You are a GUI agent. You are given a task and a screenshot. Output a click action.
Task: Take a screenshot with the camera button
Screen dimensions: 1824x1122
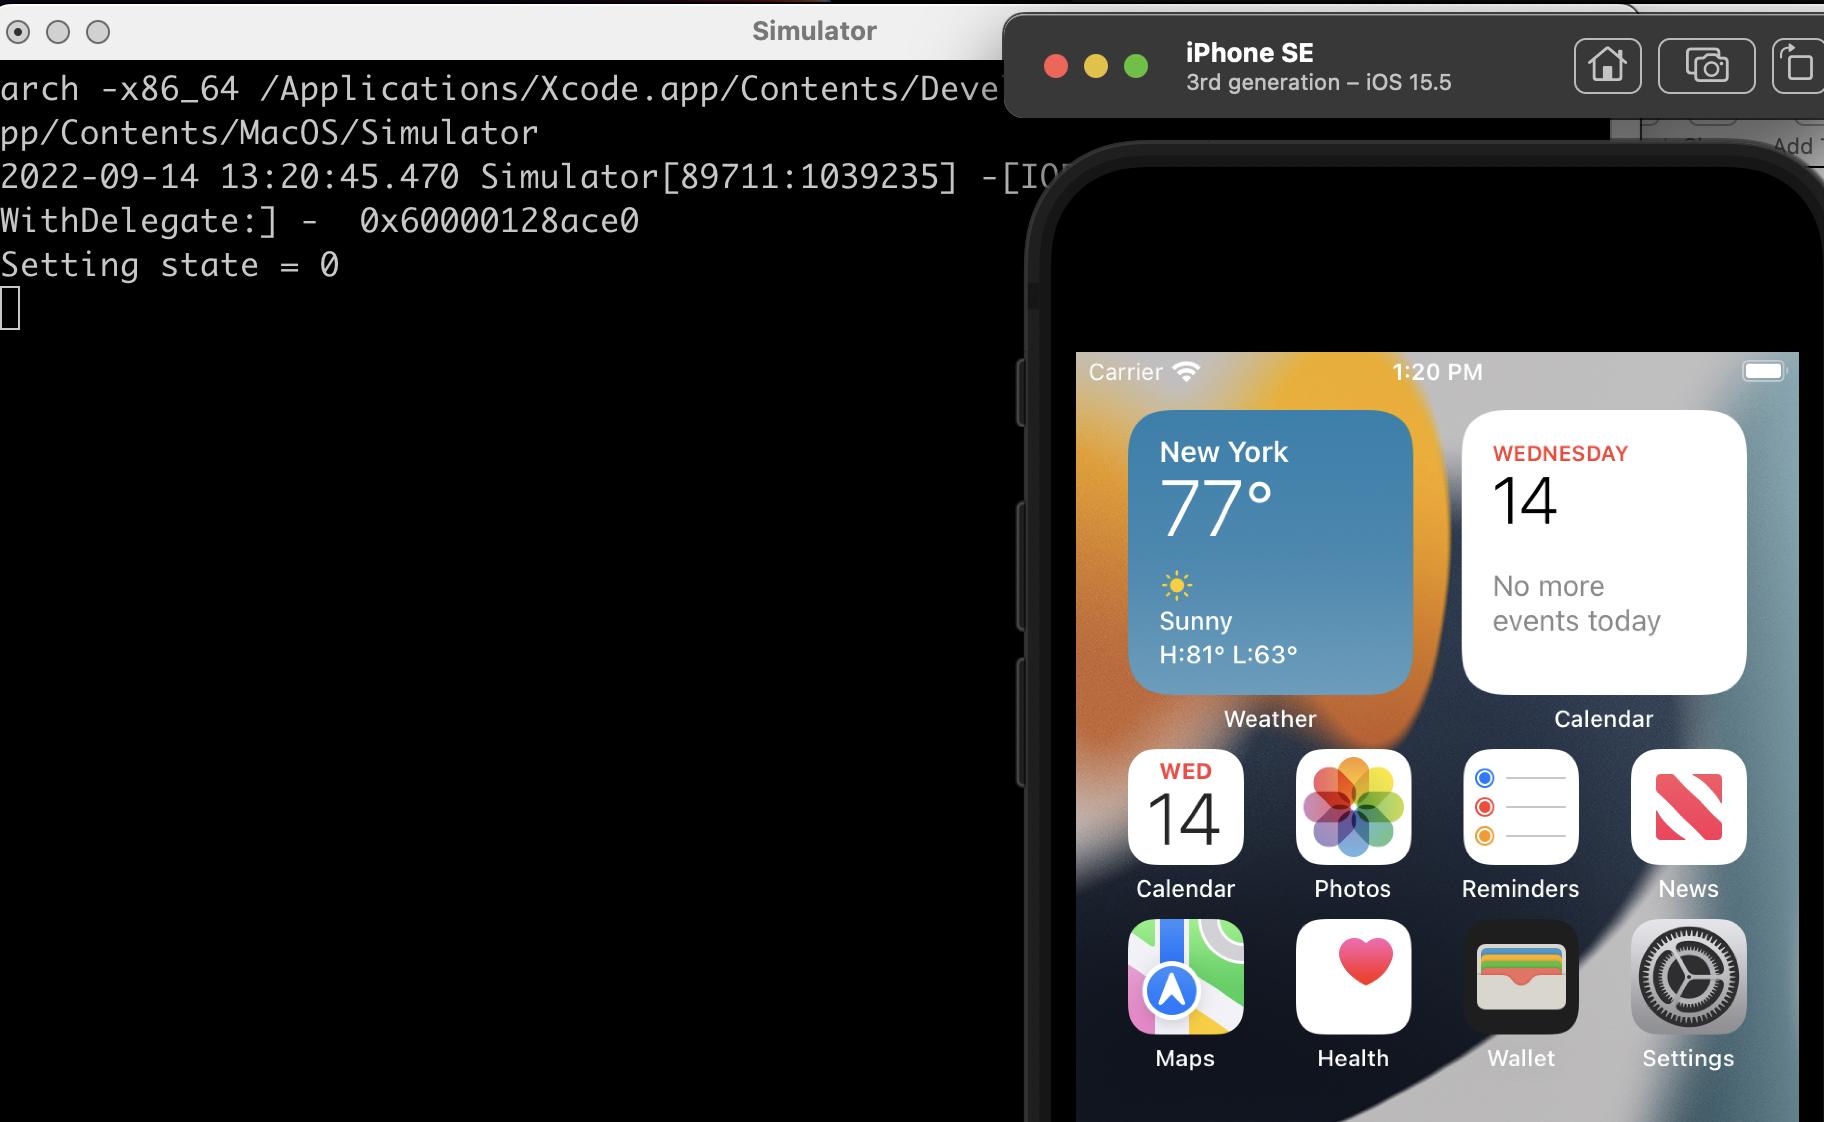(1706, 66)
